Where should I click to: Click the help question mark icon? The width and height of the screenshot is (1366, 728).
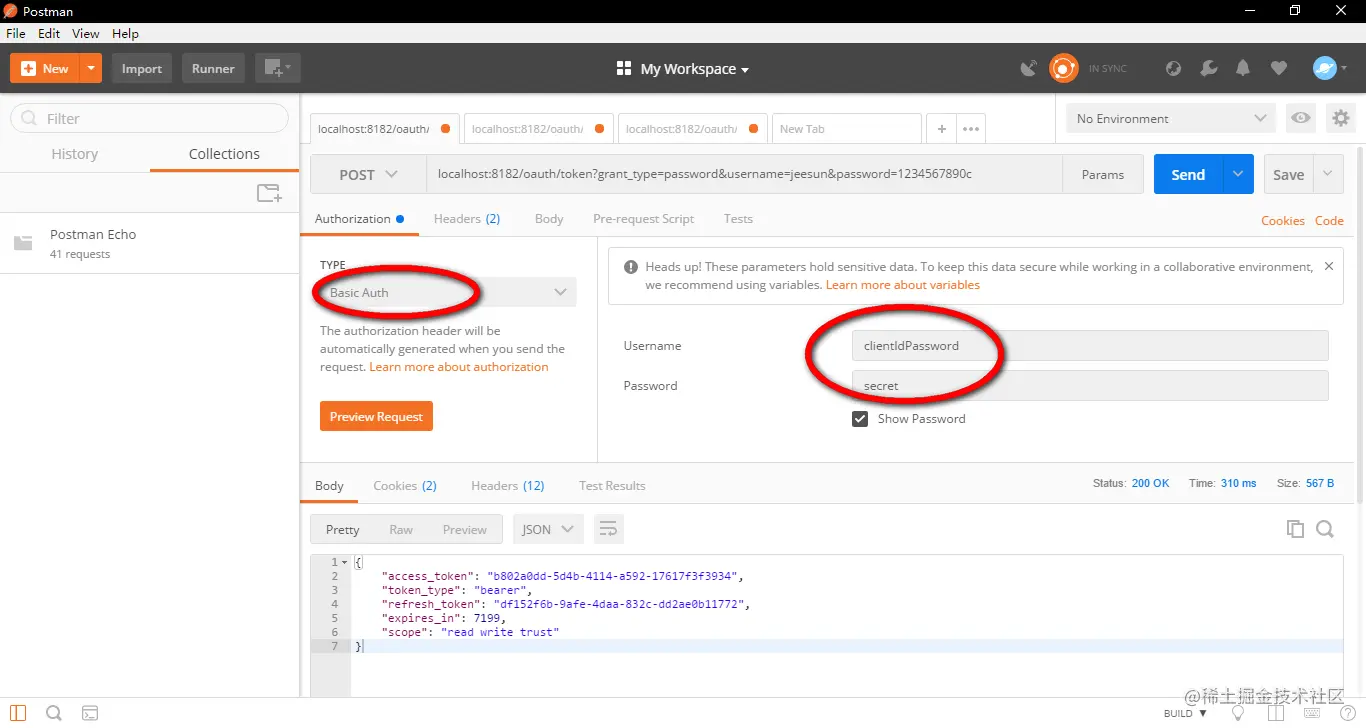click(1347, 713)
